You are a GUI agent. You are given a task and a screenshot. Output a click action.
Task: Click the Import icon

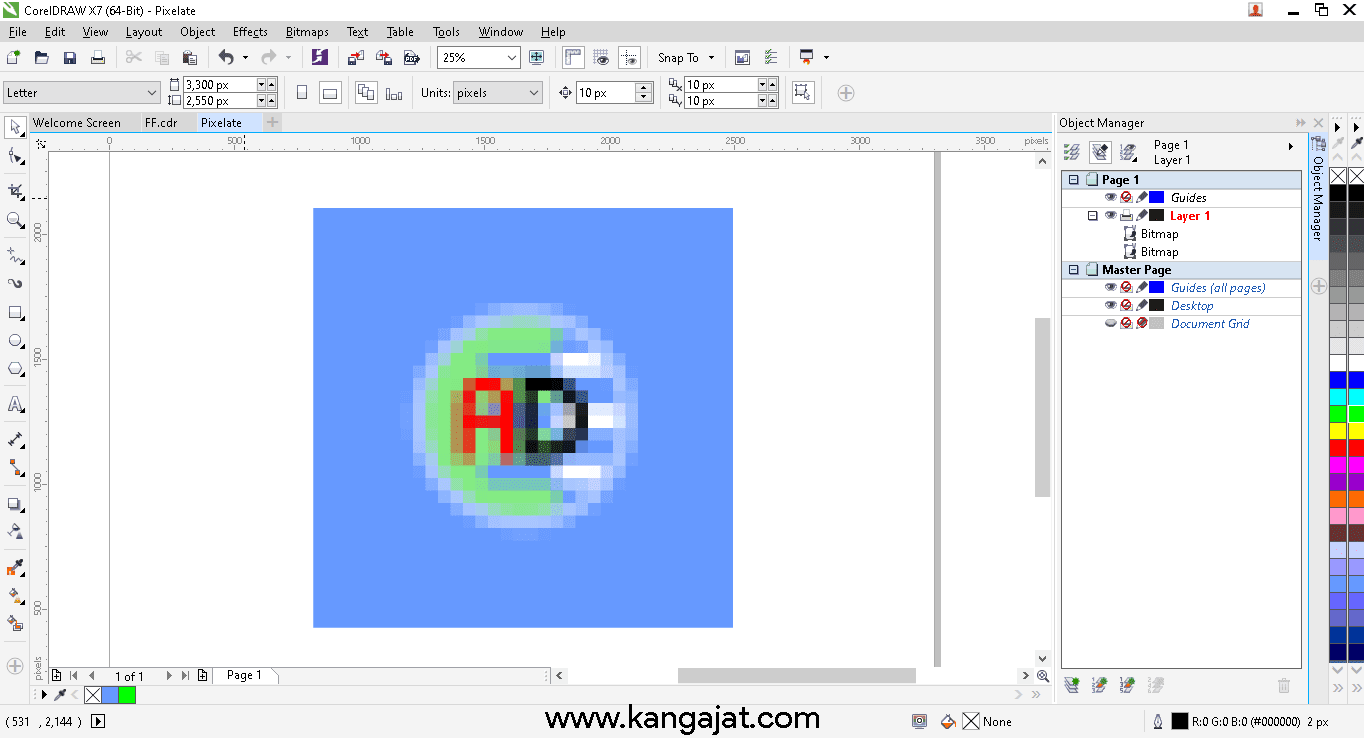pyautogui.click(x=356, y=58)
